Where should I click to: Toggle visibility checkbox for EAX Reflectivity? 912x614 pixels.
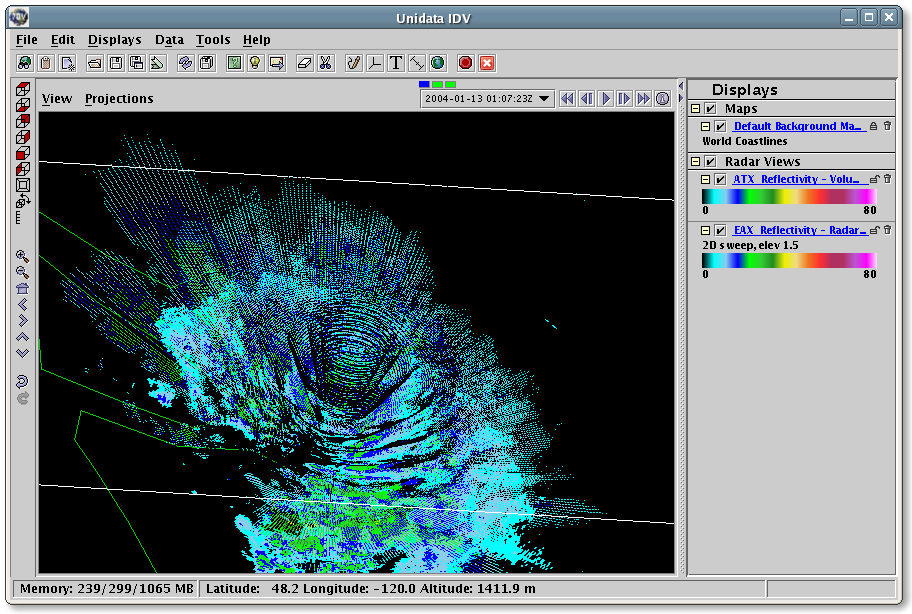point(720,230)
